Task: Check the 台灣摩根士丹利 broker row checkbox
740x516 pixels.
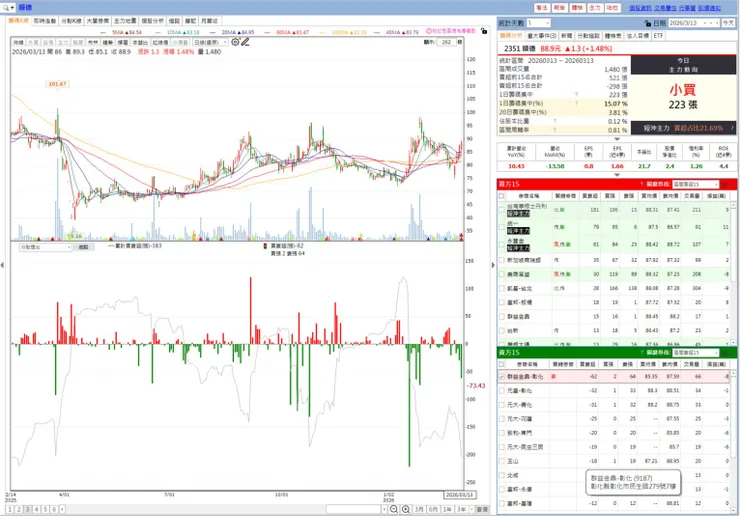Action: pos(502,210)
